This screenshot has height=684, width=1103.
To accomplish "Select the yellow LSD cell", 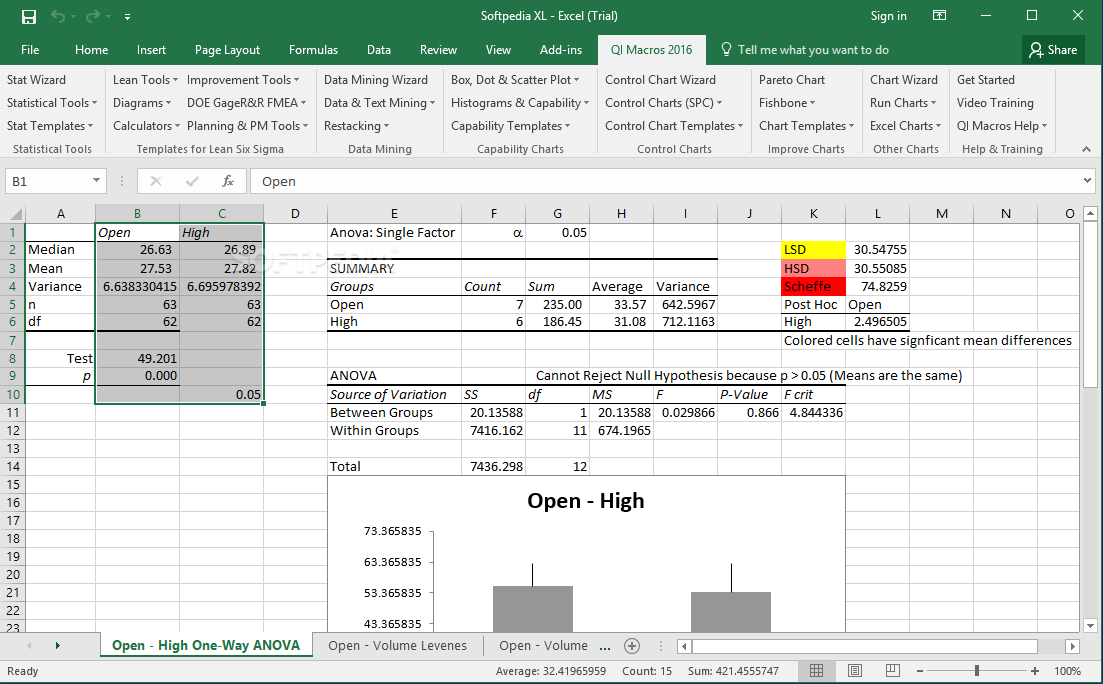I will 813,250.
